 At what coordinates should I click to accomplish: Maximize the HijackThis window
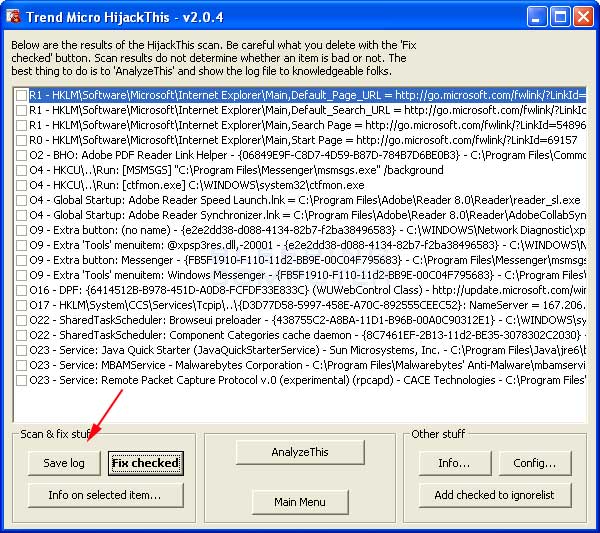pyautogui.click(x=561, y=16)
